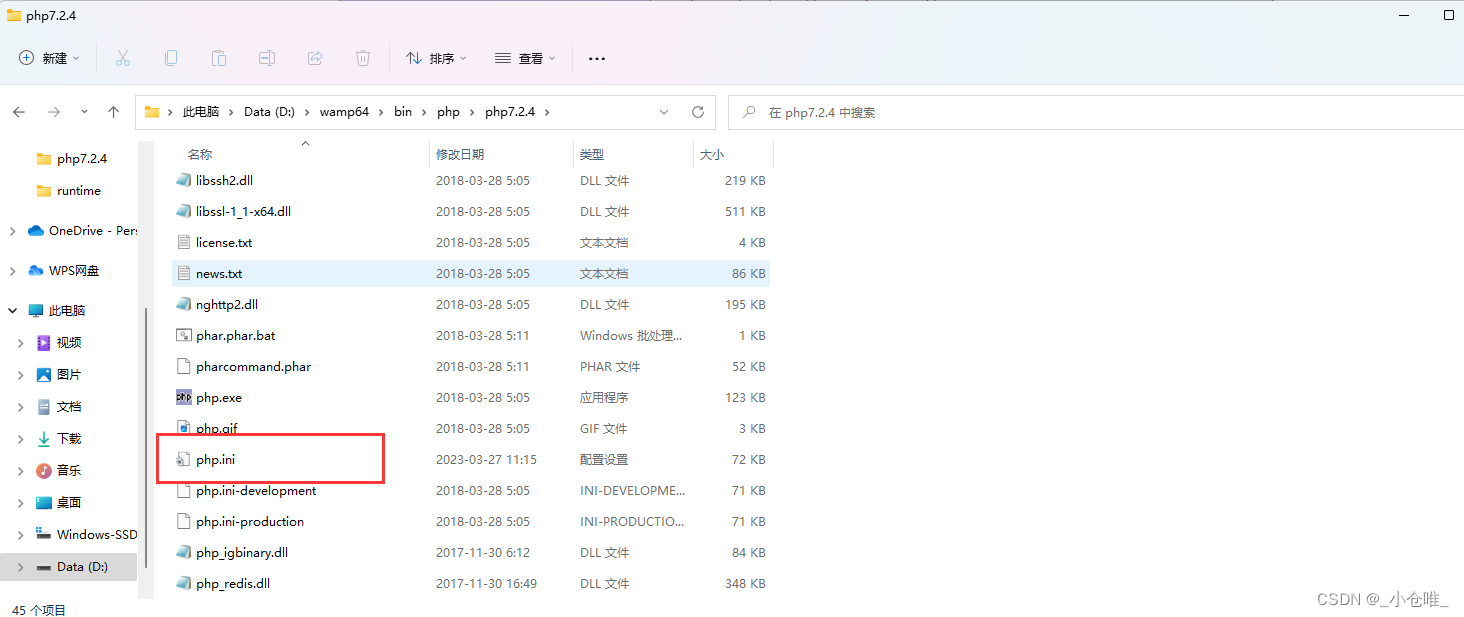Select the 下载 (Downloads) sidebar item
Screen dimensions: 1464x617
[68, 438]
